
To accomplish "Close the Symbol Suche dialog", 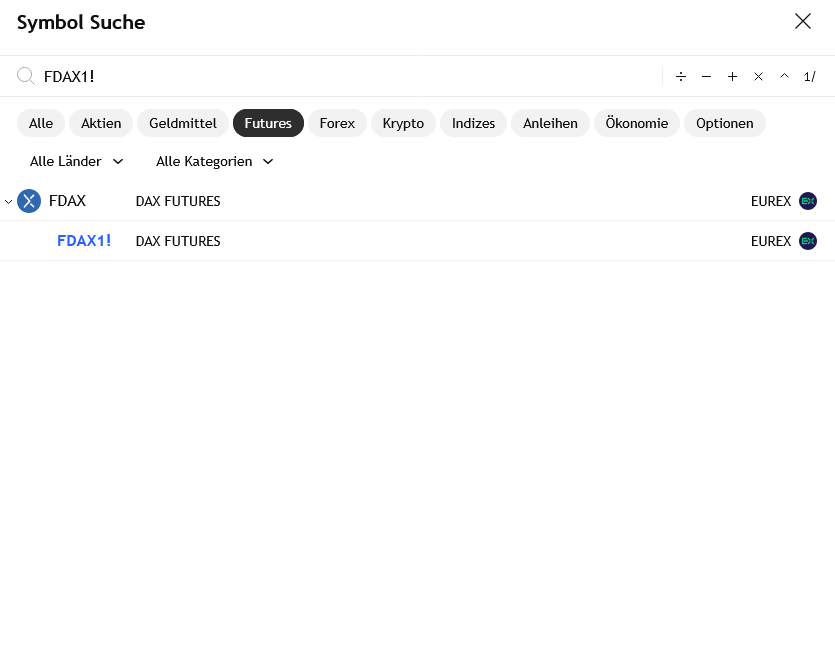I will pyautogui.click(x=802, y=21).
